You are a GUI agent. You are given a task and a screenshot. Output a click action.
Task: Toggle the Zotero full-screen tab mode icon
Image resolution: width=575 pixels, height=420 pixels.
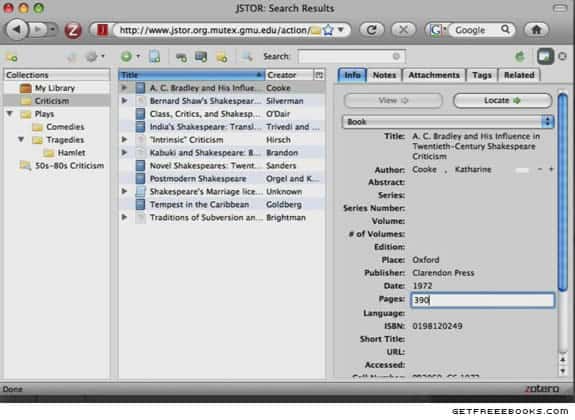tap(545, 56)
